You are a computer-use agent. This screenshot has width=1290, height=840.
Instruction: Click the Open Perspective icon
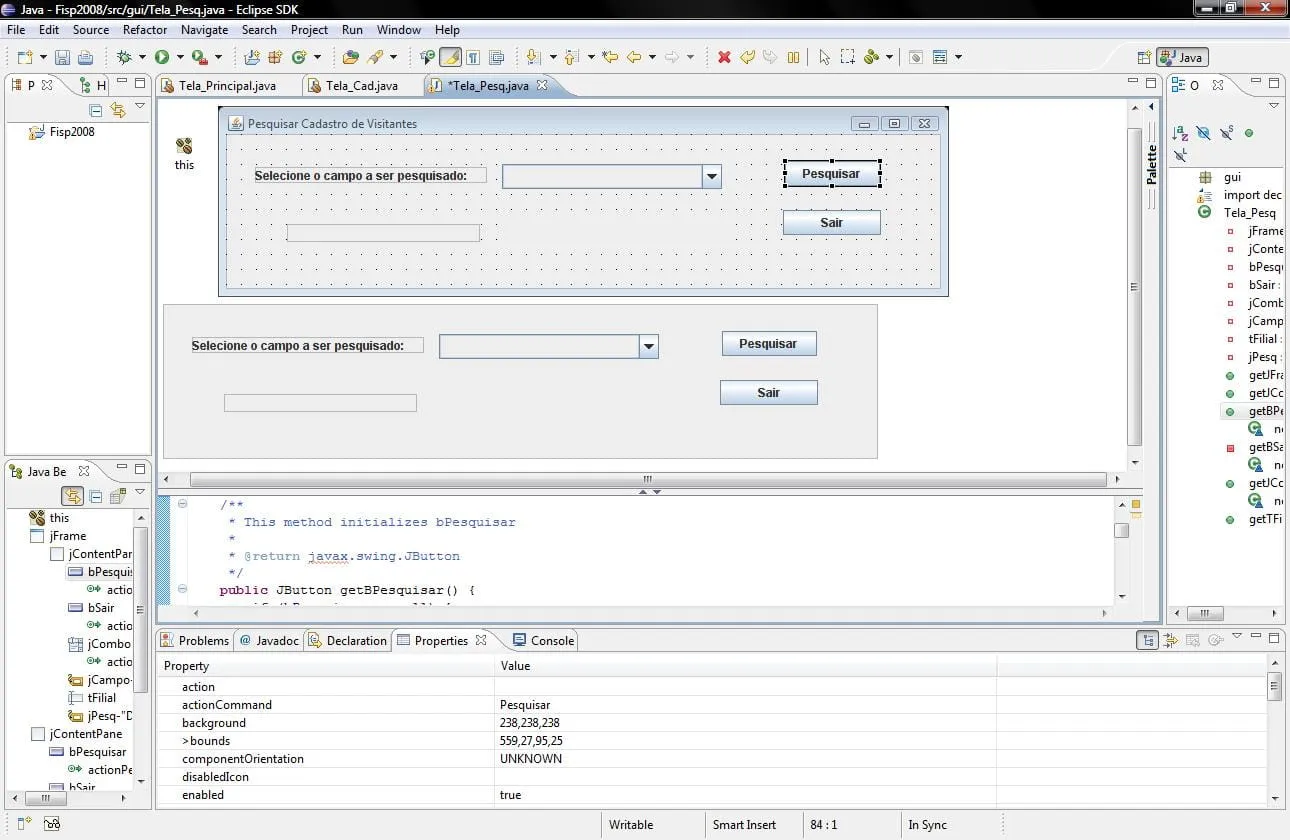coord(1144,58)
